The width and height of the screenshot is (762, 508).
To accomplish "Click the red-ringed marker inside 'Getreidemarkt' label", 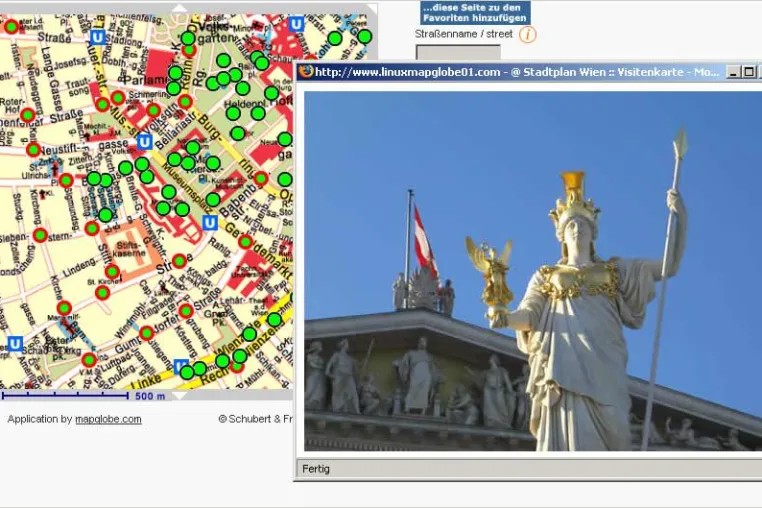I will pyautogui.click(x=246, y=241).
